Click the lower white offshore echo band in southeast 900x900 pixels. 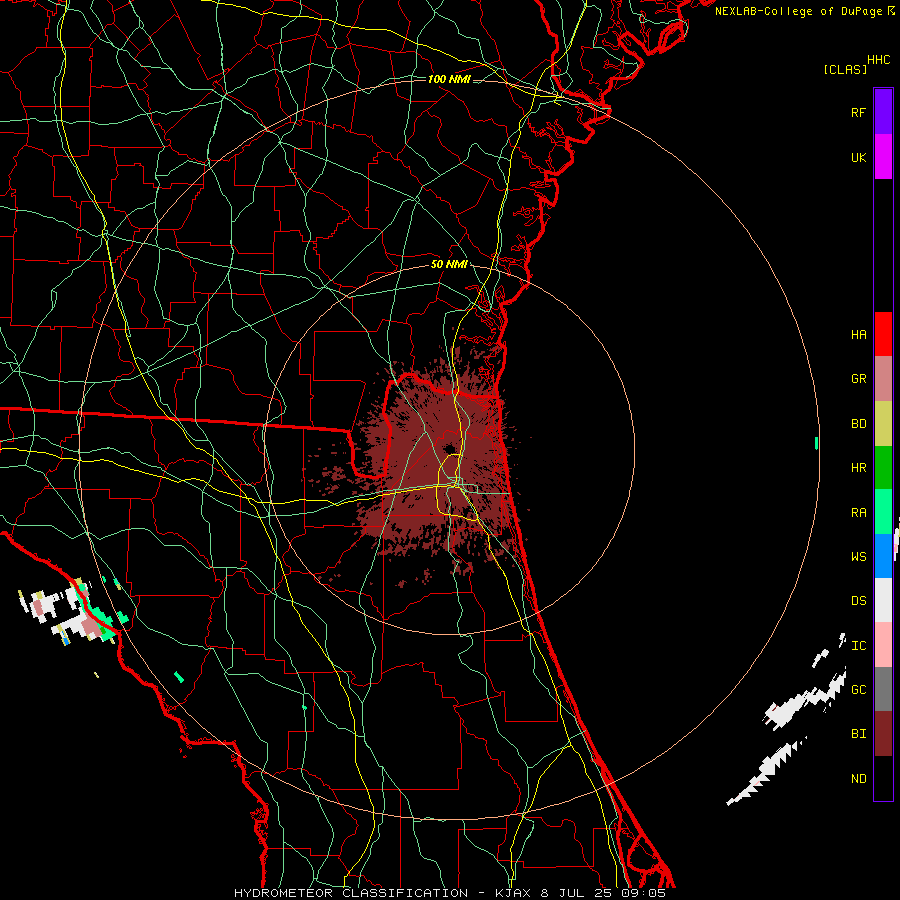click(766, 772)
